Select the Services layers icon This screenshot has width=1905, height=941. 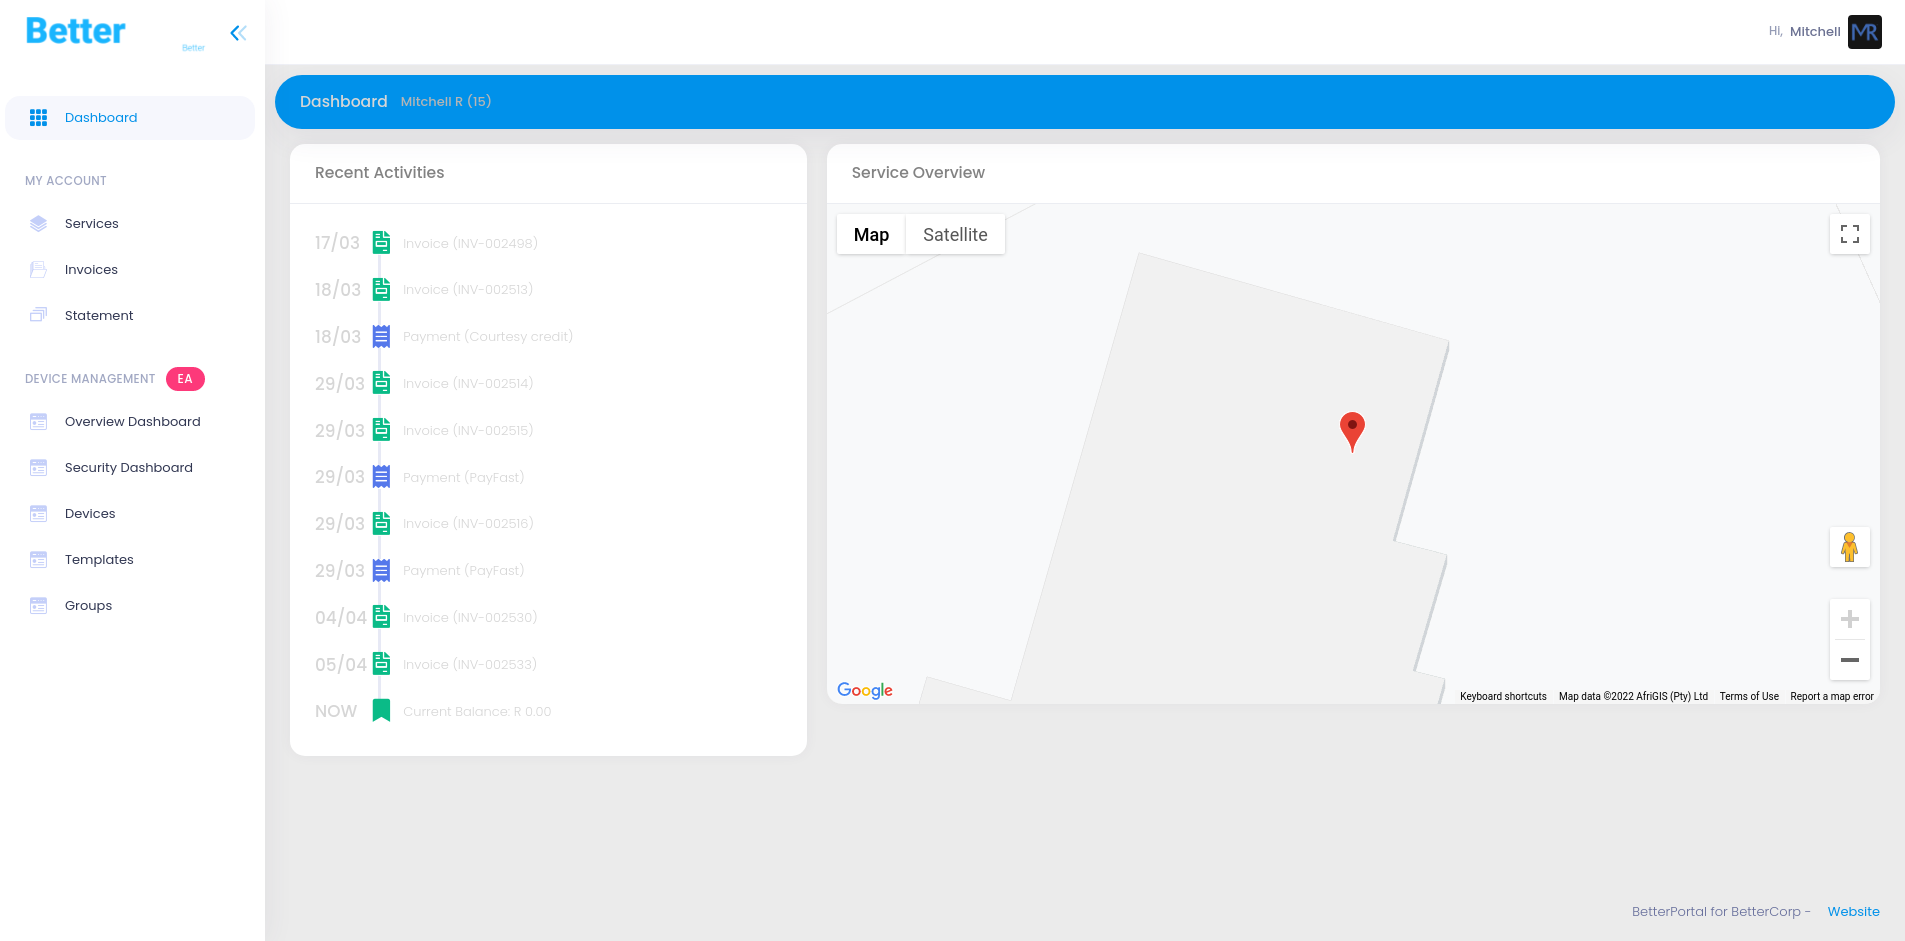point(38,223)
